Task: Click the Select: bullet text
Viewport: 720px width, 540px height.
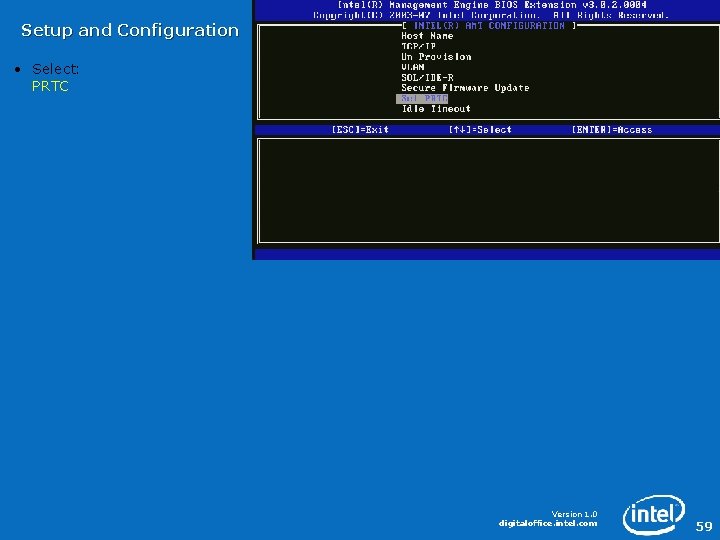Action: tap(56, 69)
